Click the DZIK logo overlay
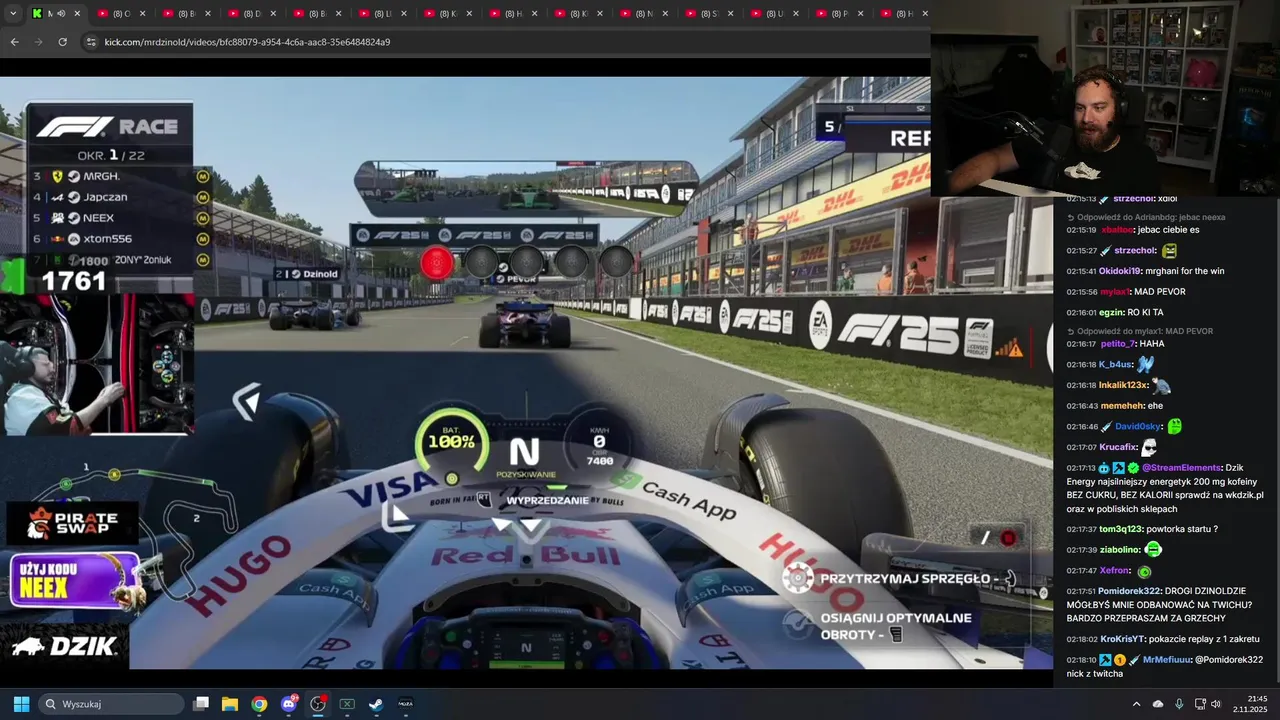Viewport: 1280px width, 720px height. [x=65, y=646]
